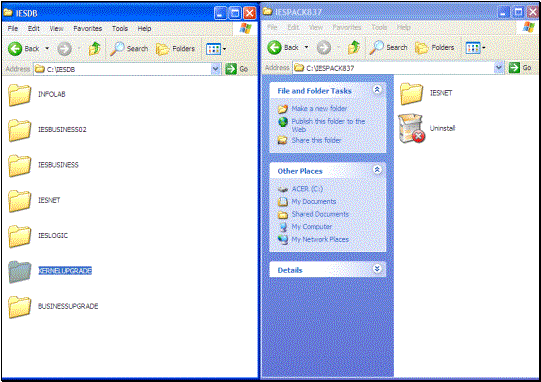Click Publish this folder to the Web
The image size is (541, 382).
(328, 125)
